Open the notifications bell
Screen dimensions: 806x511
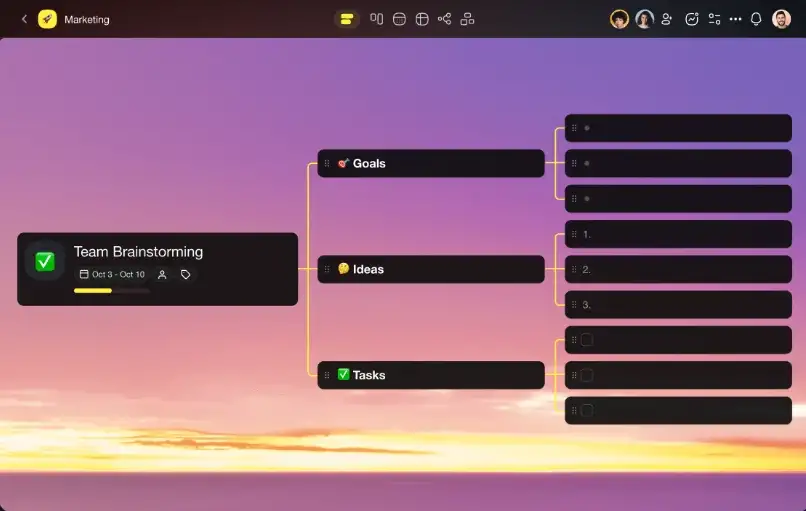(756, 19)
